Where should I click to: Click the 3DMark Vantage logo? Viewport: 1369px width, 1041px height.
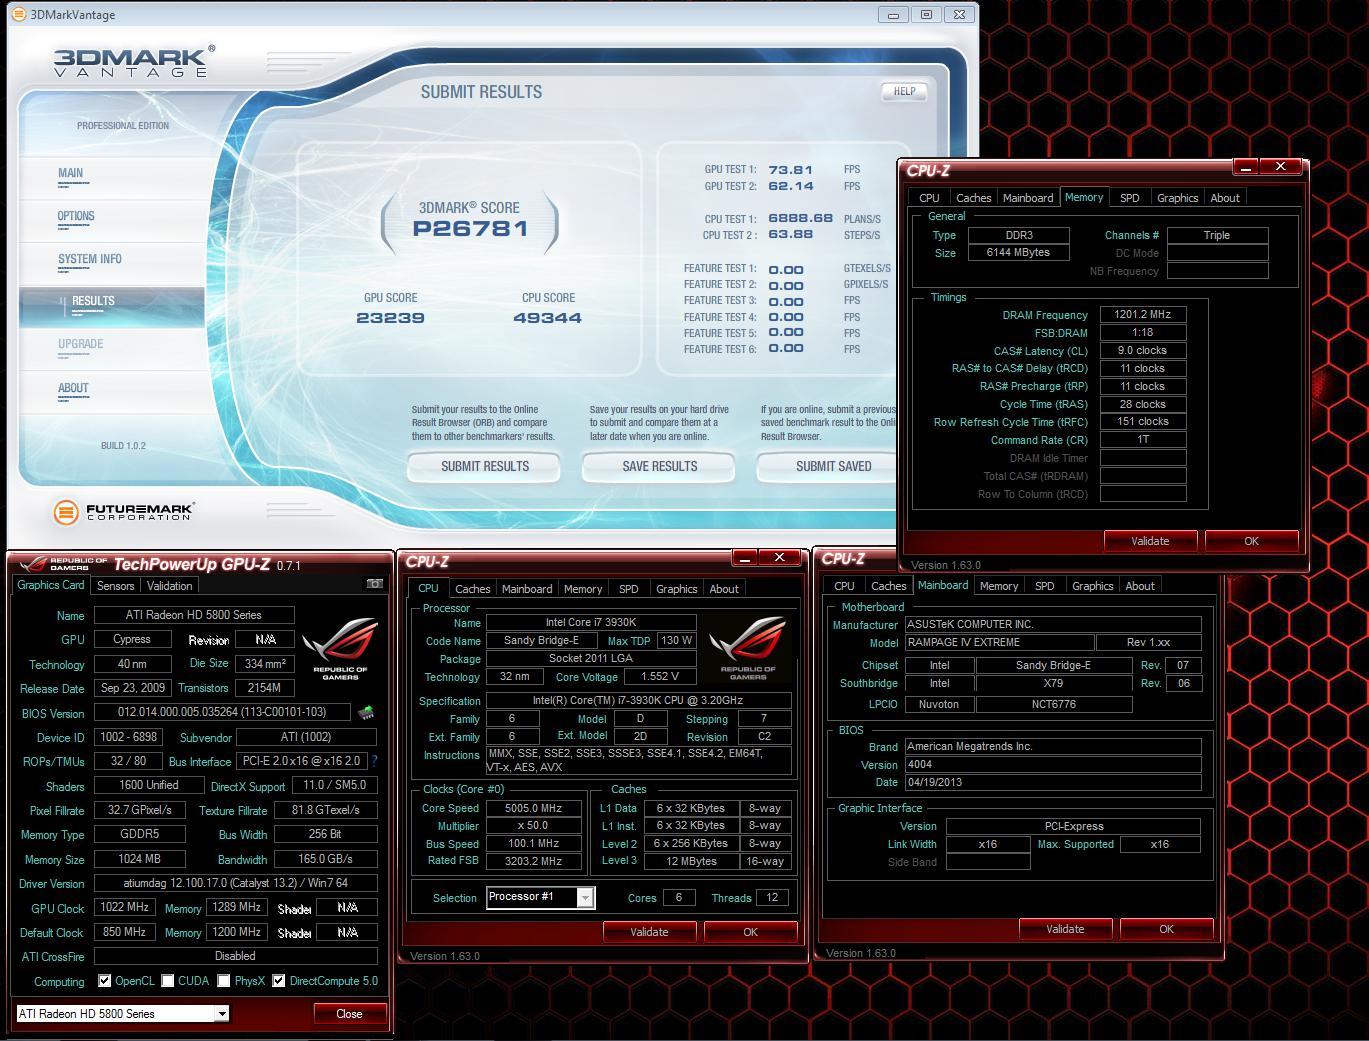[x=132, y=62]
